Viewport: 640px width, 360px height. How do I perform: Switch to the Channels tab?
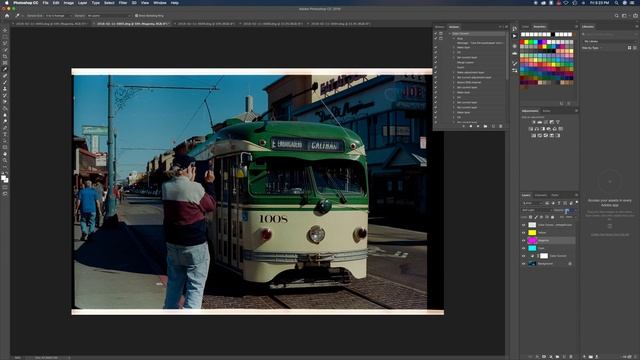click(541, 195)
